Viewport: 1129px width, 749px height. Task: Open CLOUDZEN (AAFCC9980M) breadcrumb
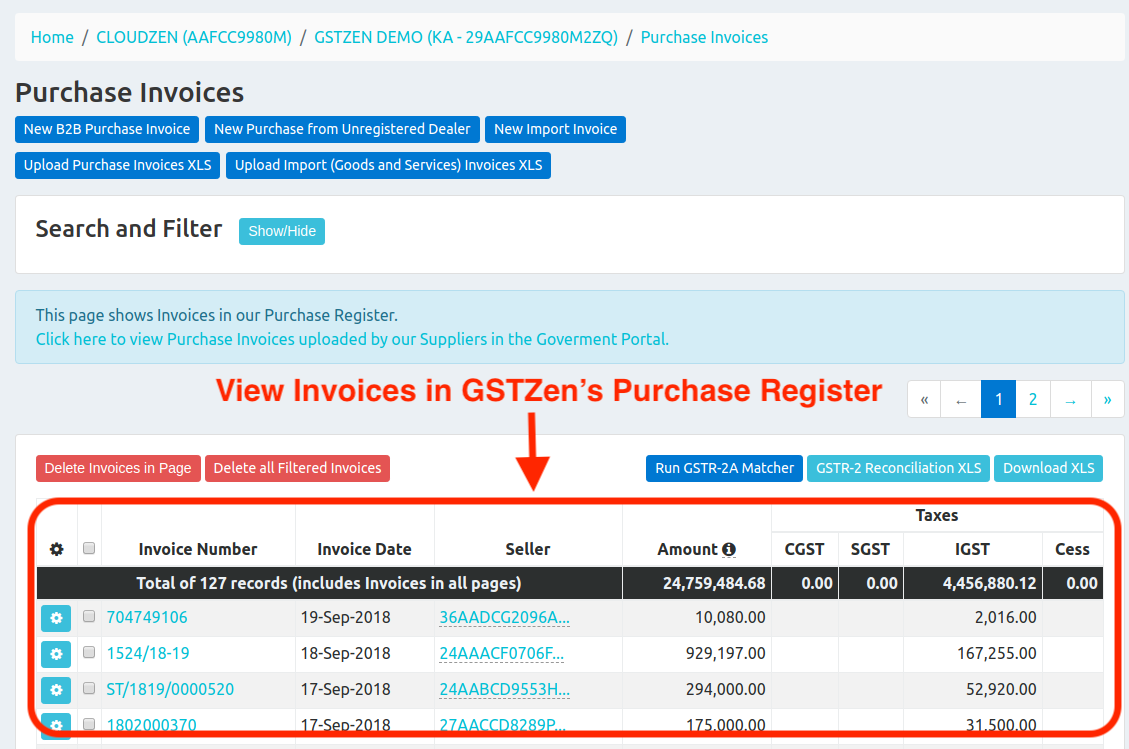pos(194,37)
